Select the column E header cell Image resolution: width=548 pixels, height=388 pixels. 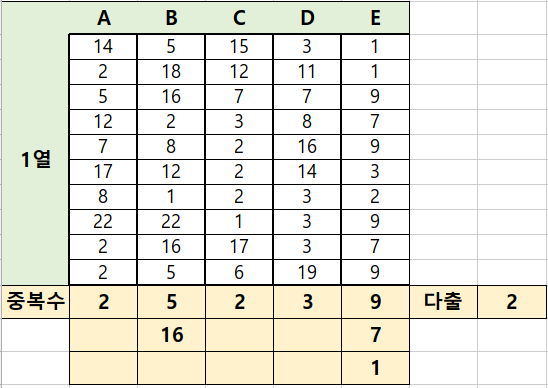[375, 17]
